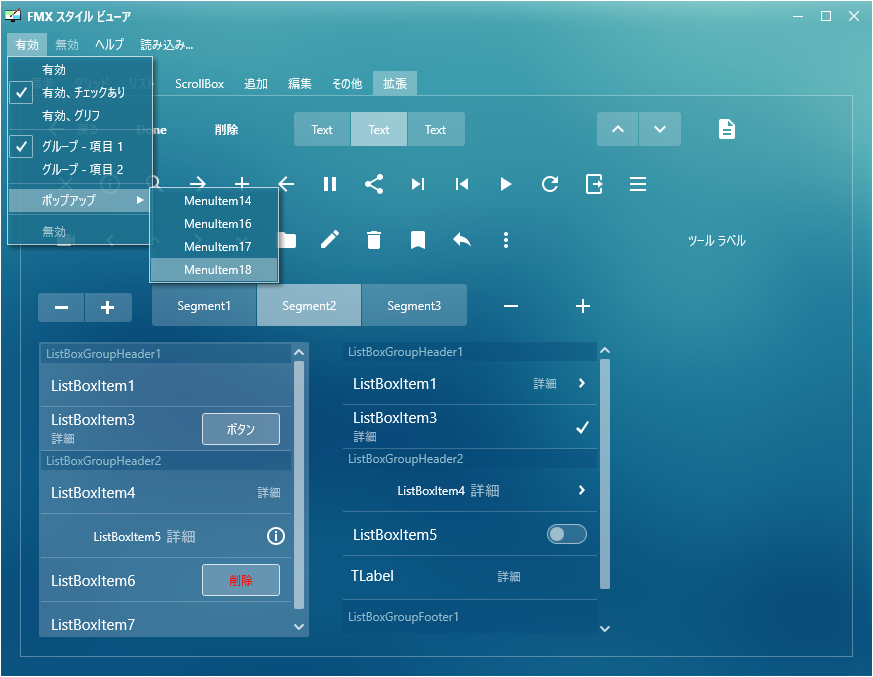Expand ListBoxItem1 via its chevron

[583, 383]
